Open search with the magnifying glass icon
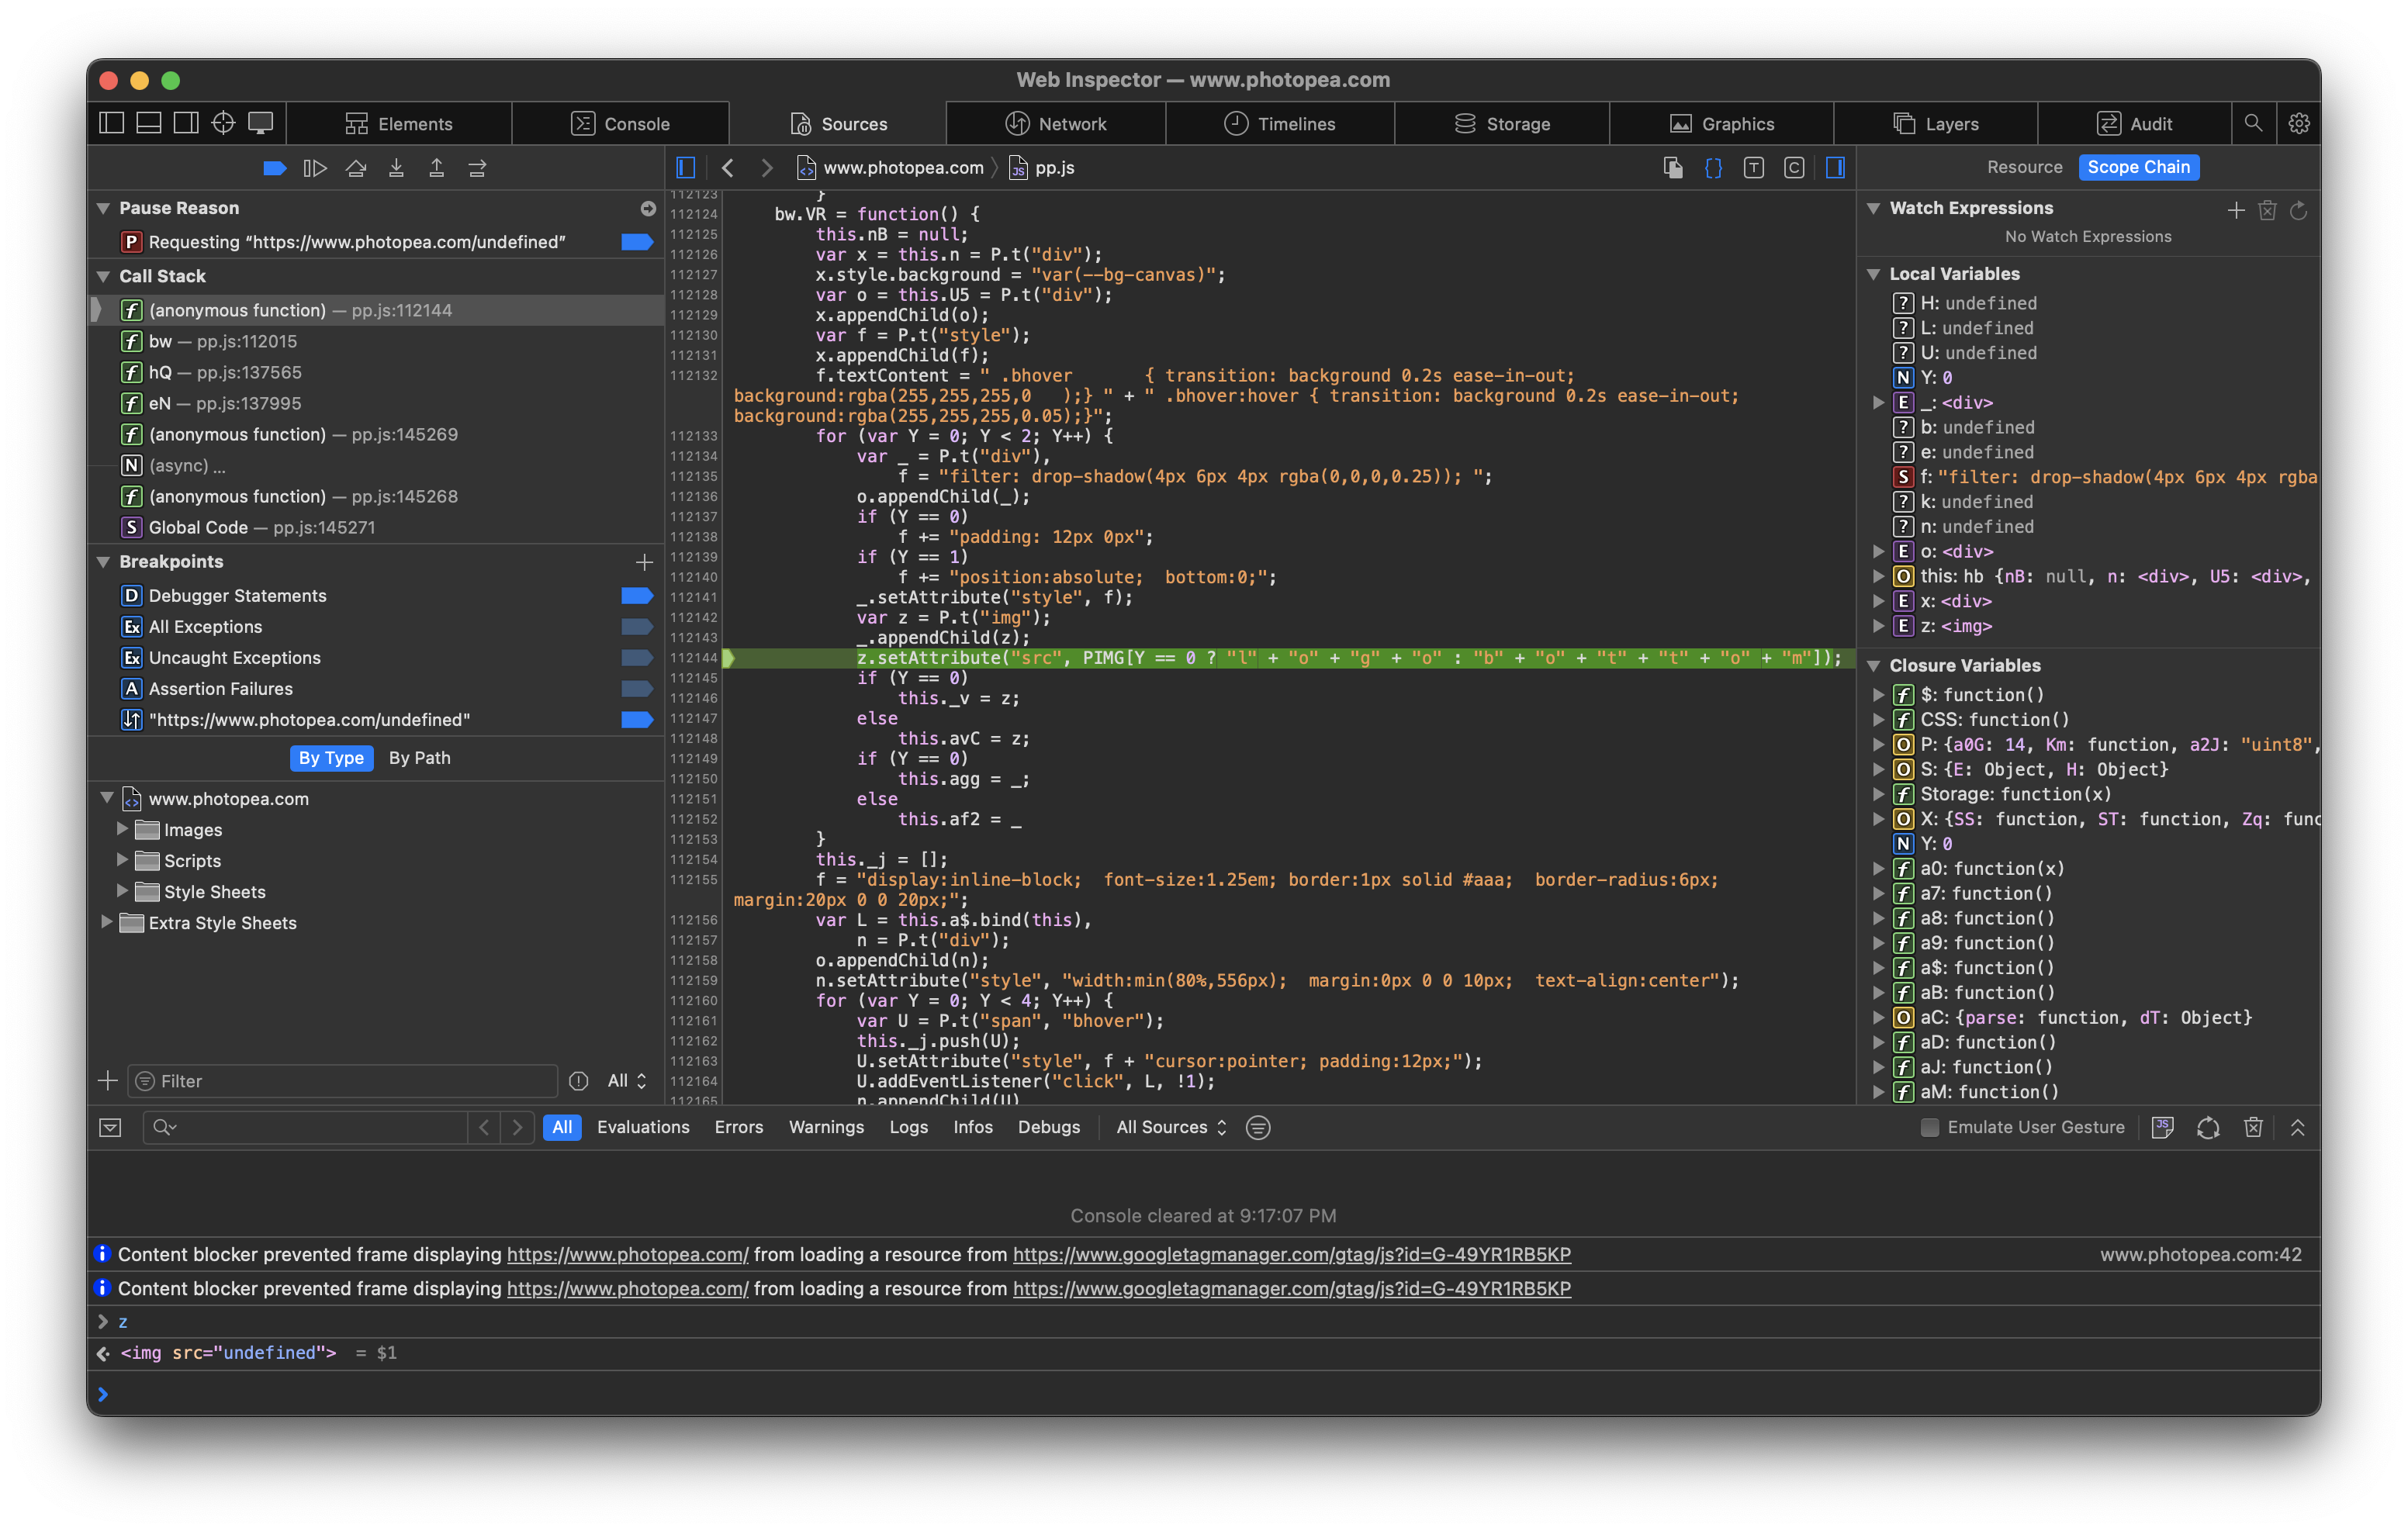The width and height of the screenshot is (2408, 1531). tap(2254, 123)
